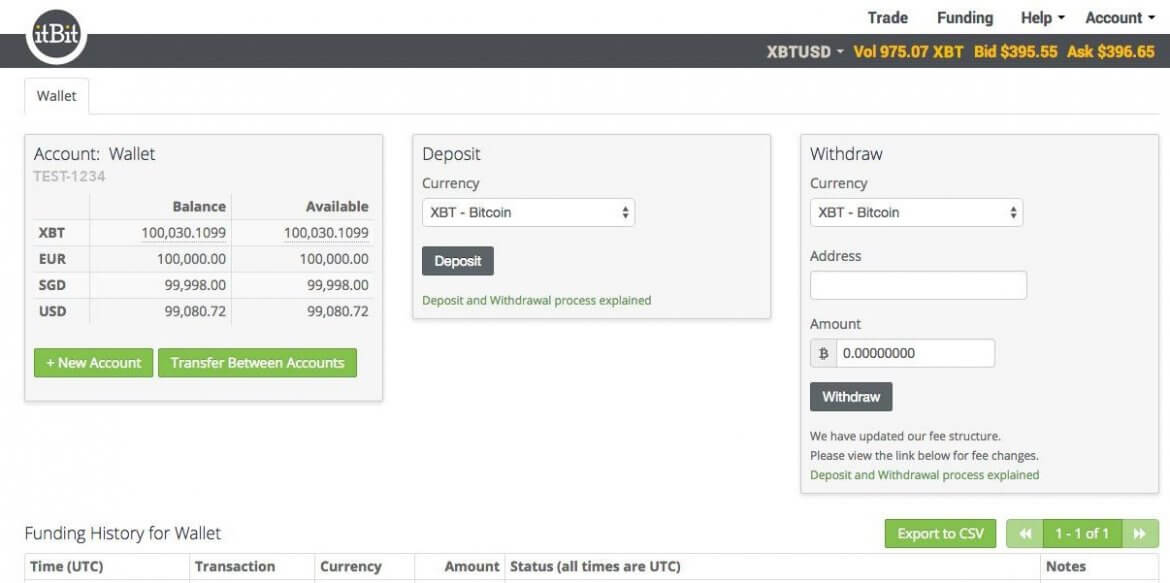Go to previous page with double-left arrow
The width and height of the screenshot is (1170, 583).
coord(1024,533)
